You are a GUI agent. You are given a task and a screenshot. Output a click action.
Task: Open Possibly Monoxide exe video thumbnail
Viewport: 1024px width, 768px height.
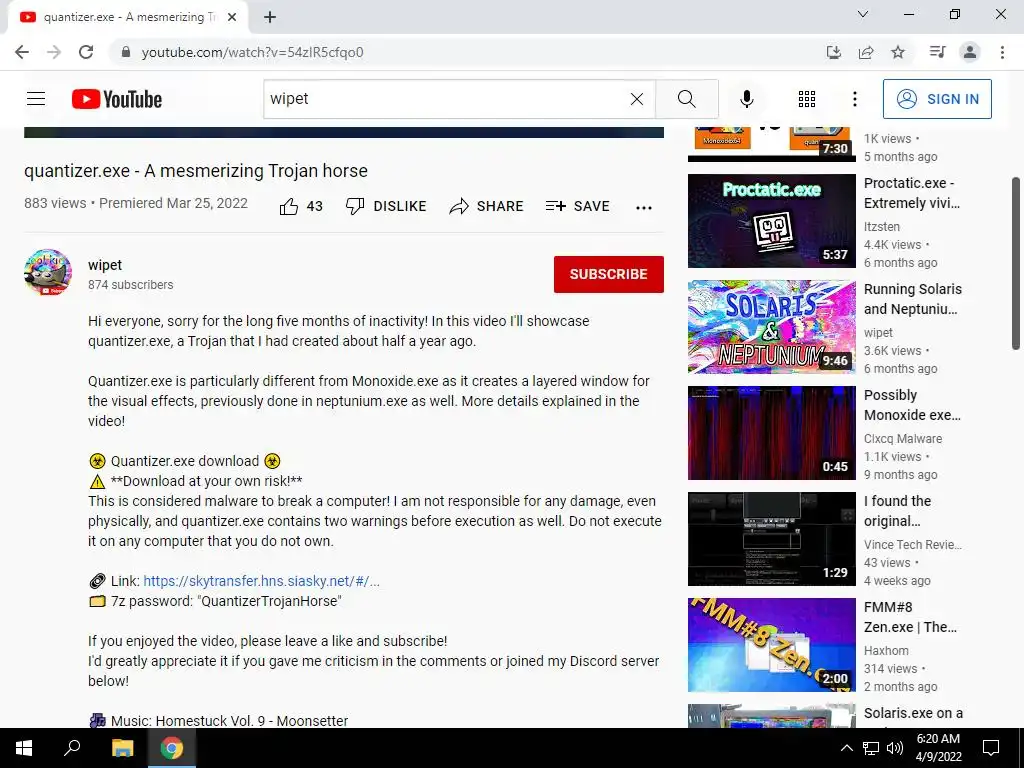tap(771, 433)
